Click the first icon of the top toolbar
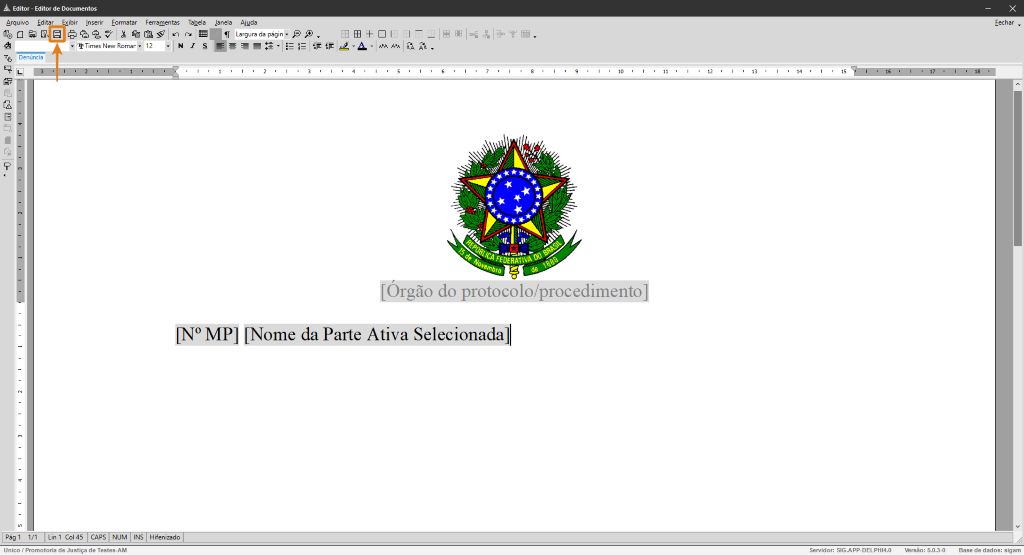 click(7, 34)
